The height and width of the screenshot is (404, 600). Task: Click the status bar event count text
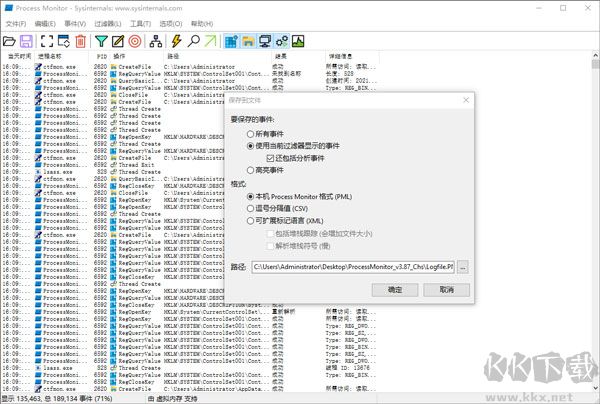[x=57, y=399]
